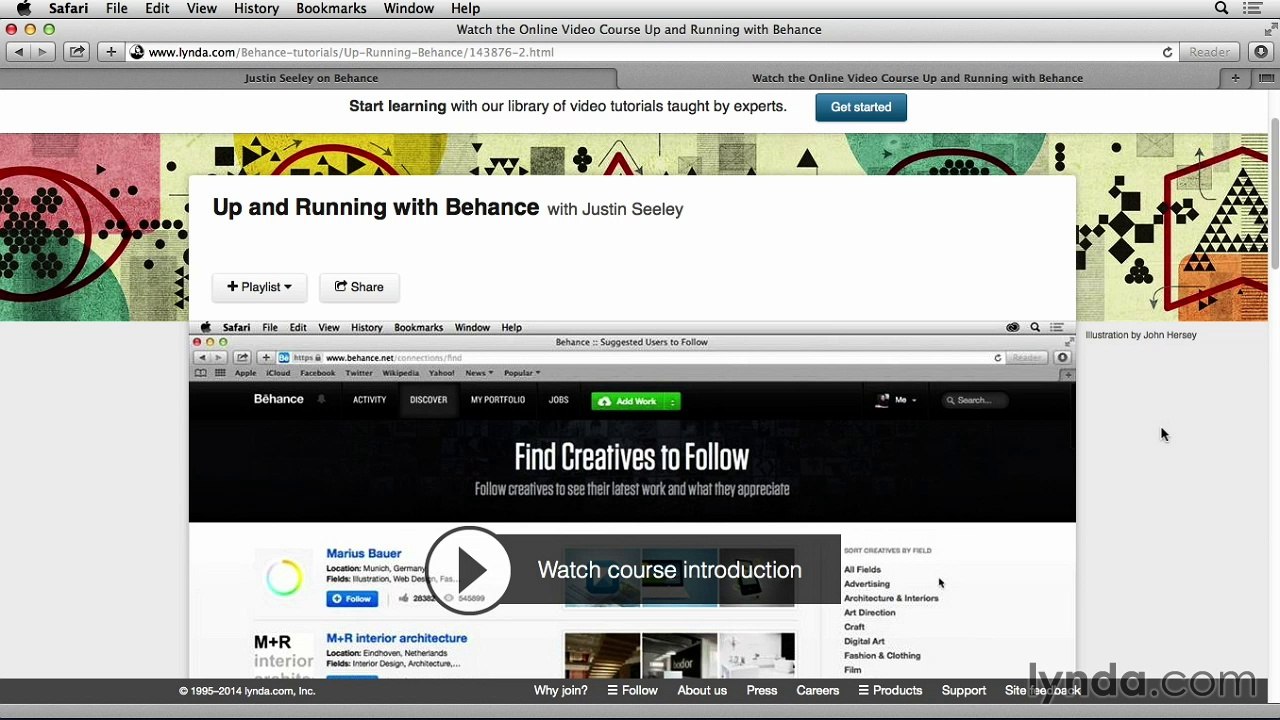This screenshot has height=720, width=1280.
Task: Go to the Careers footer link
Action: click(818, 690)
